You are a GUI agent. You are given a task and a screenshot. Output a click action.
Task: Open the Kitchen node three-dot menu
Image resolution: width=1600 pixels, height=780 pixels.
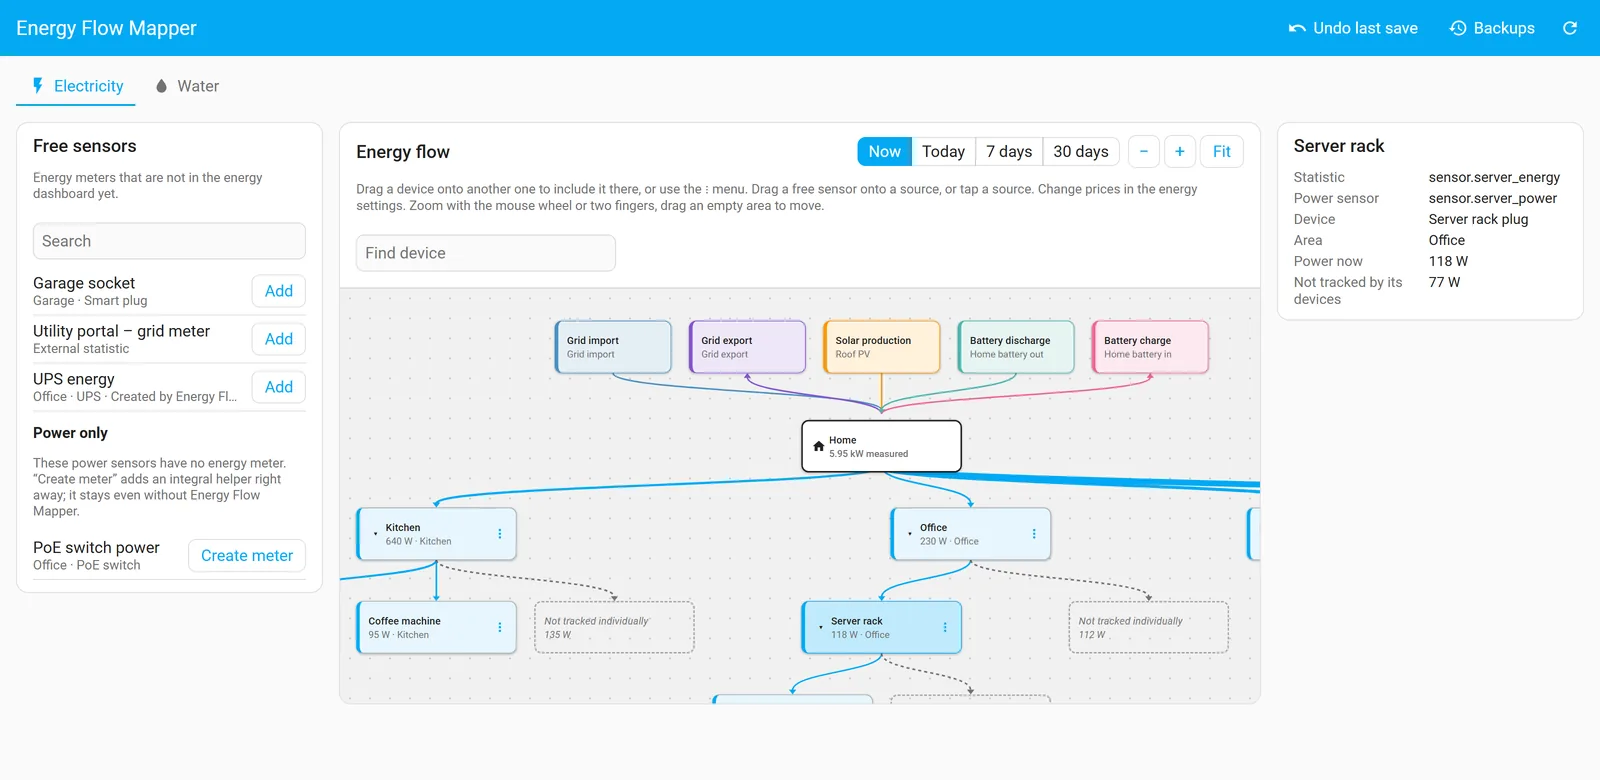coord(500,534)
